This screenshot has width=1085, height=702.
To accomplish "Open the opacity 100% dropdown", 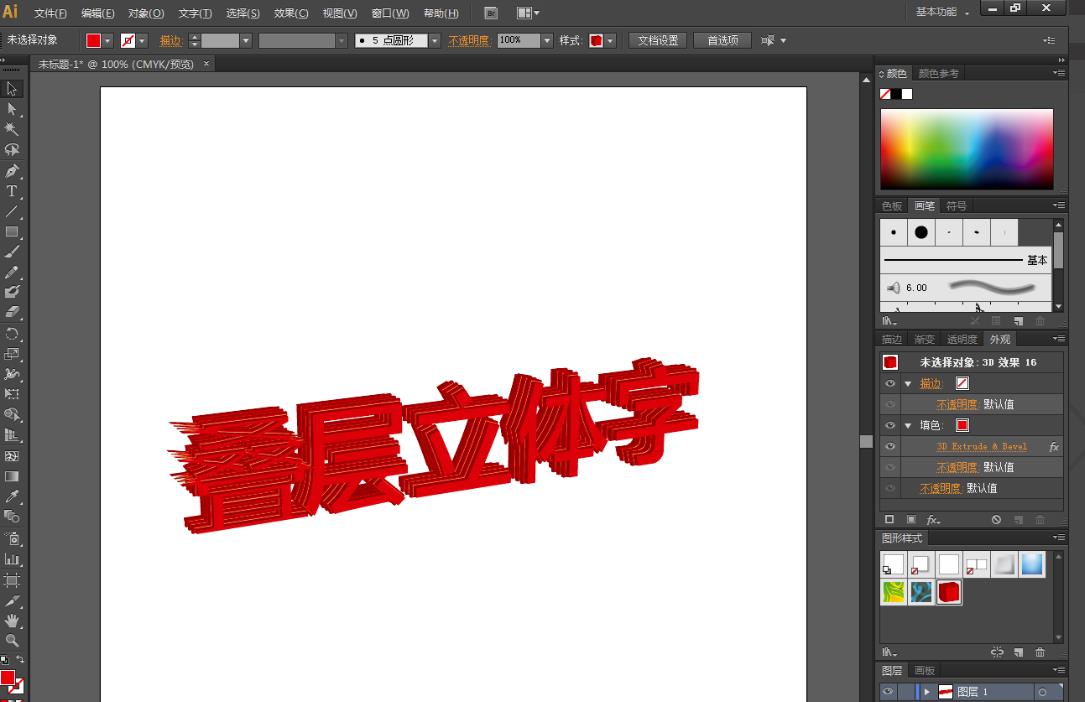I will (547, 41).
